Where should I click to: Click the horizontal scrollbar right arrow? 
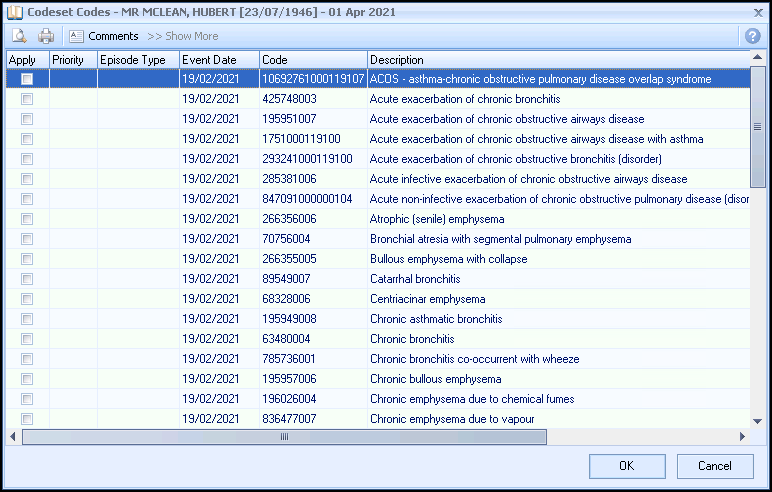click(742, 437)
